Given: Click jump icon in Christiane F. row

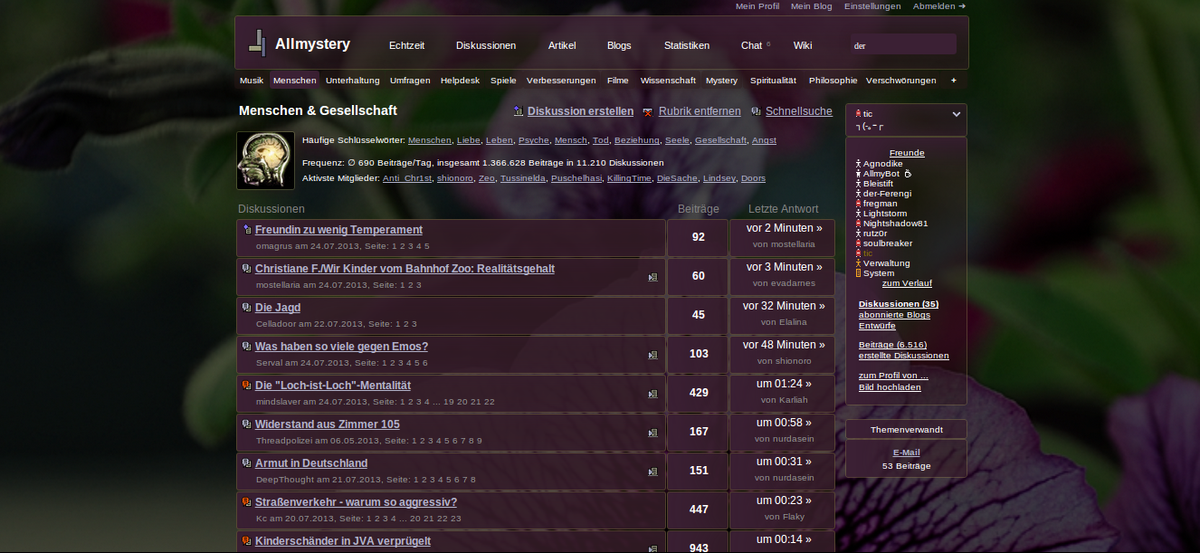Looking at the screenshot, I should click(653, 277).
